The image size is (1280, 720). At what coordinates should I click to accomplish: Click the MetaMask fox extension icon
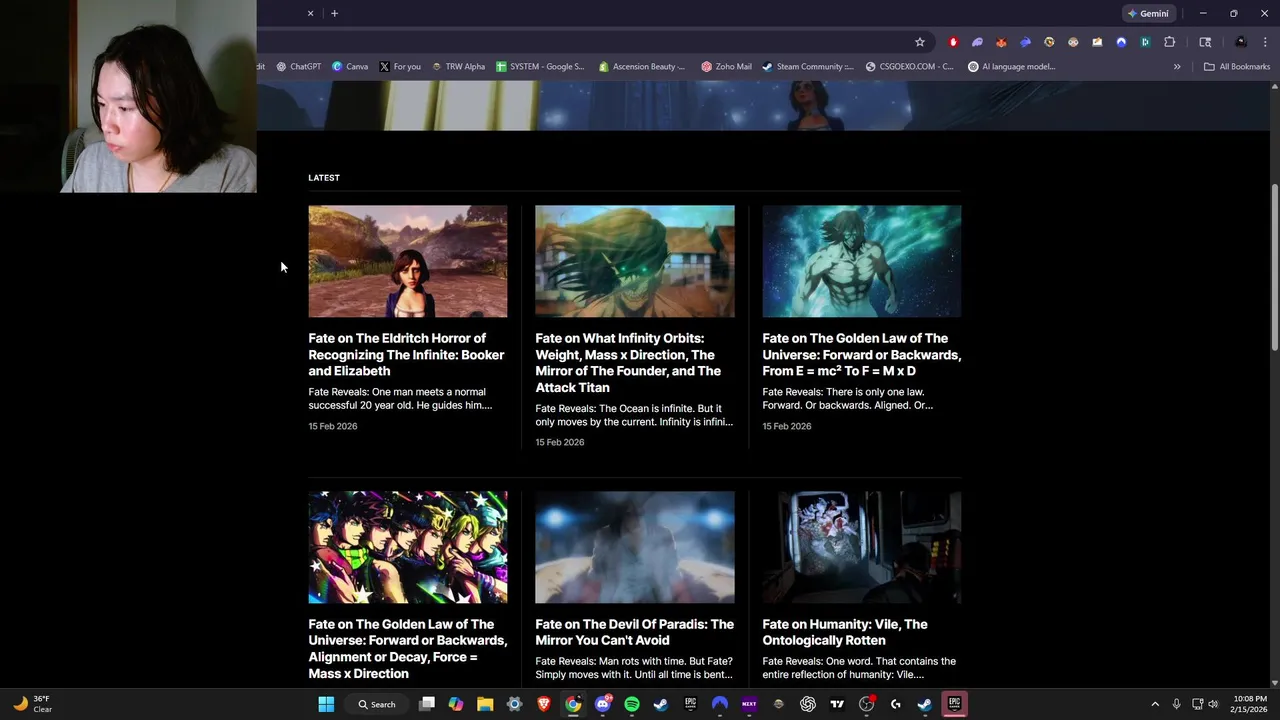[x=1001, y=42]
